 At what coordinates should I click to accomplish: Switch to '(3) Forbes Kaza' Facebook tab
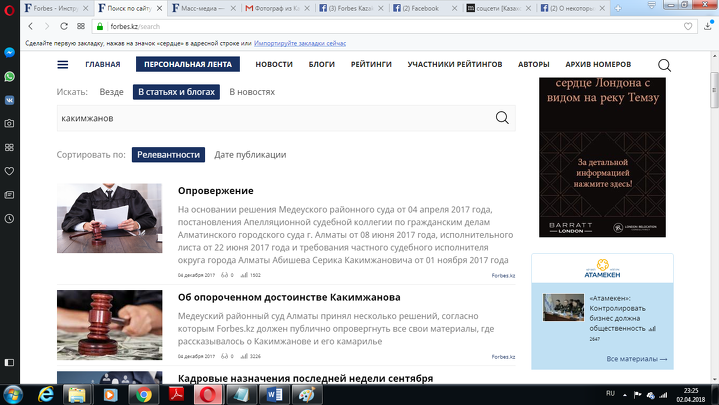click(x=351, y=8)
